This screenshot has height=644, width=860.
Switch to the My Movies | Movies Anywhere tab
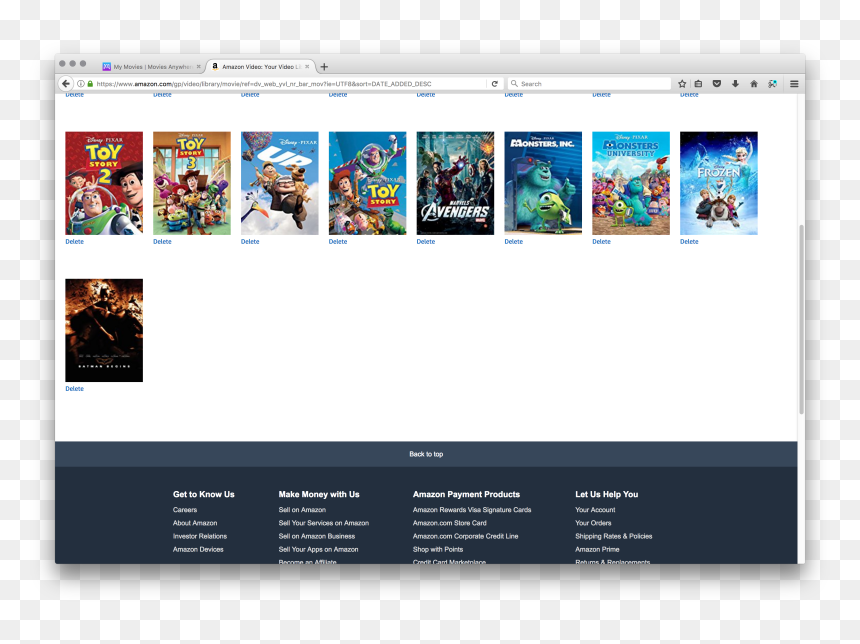151,67
